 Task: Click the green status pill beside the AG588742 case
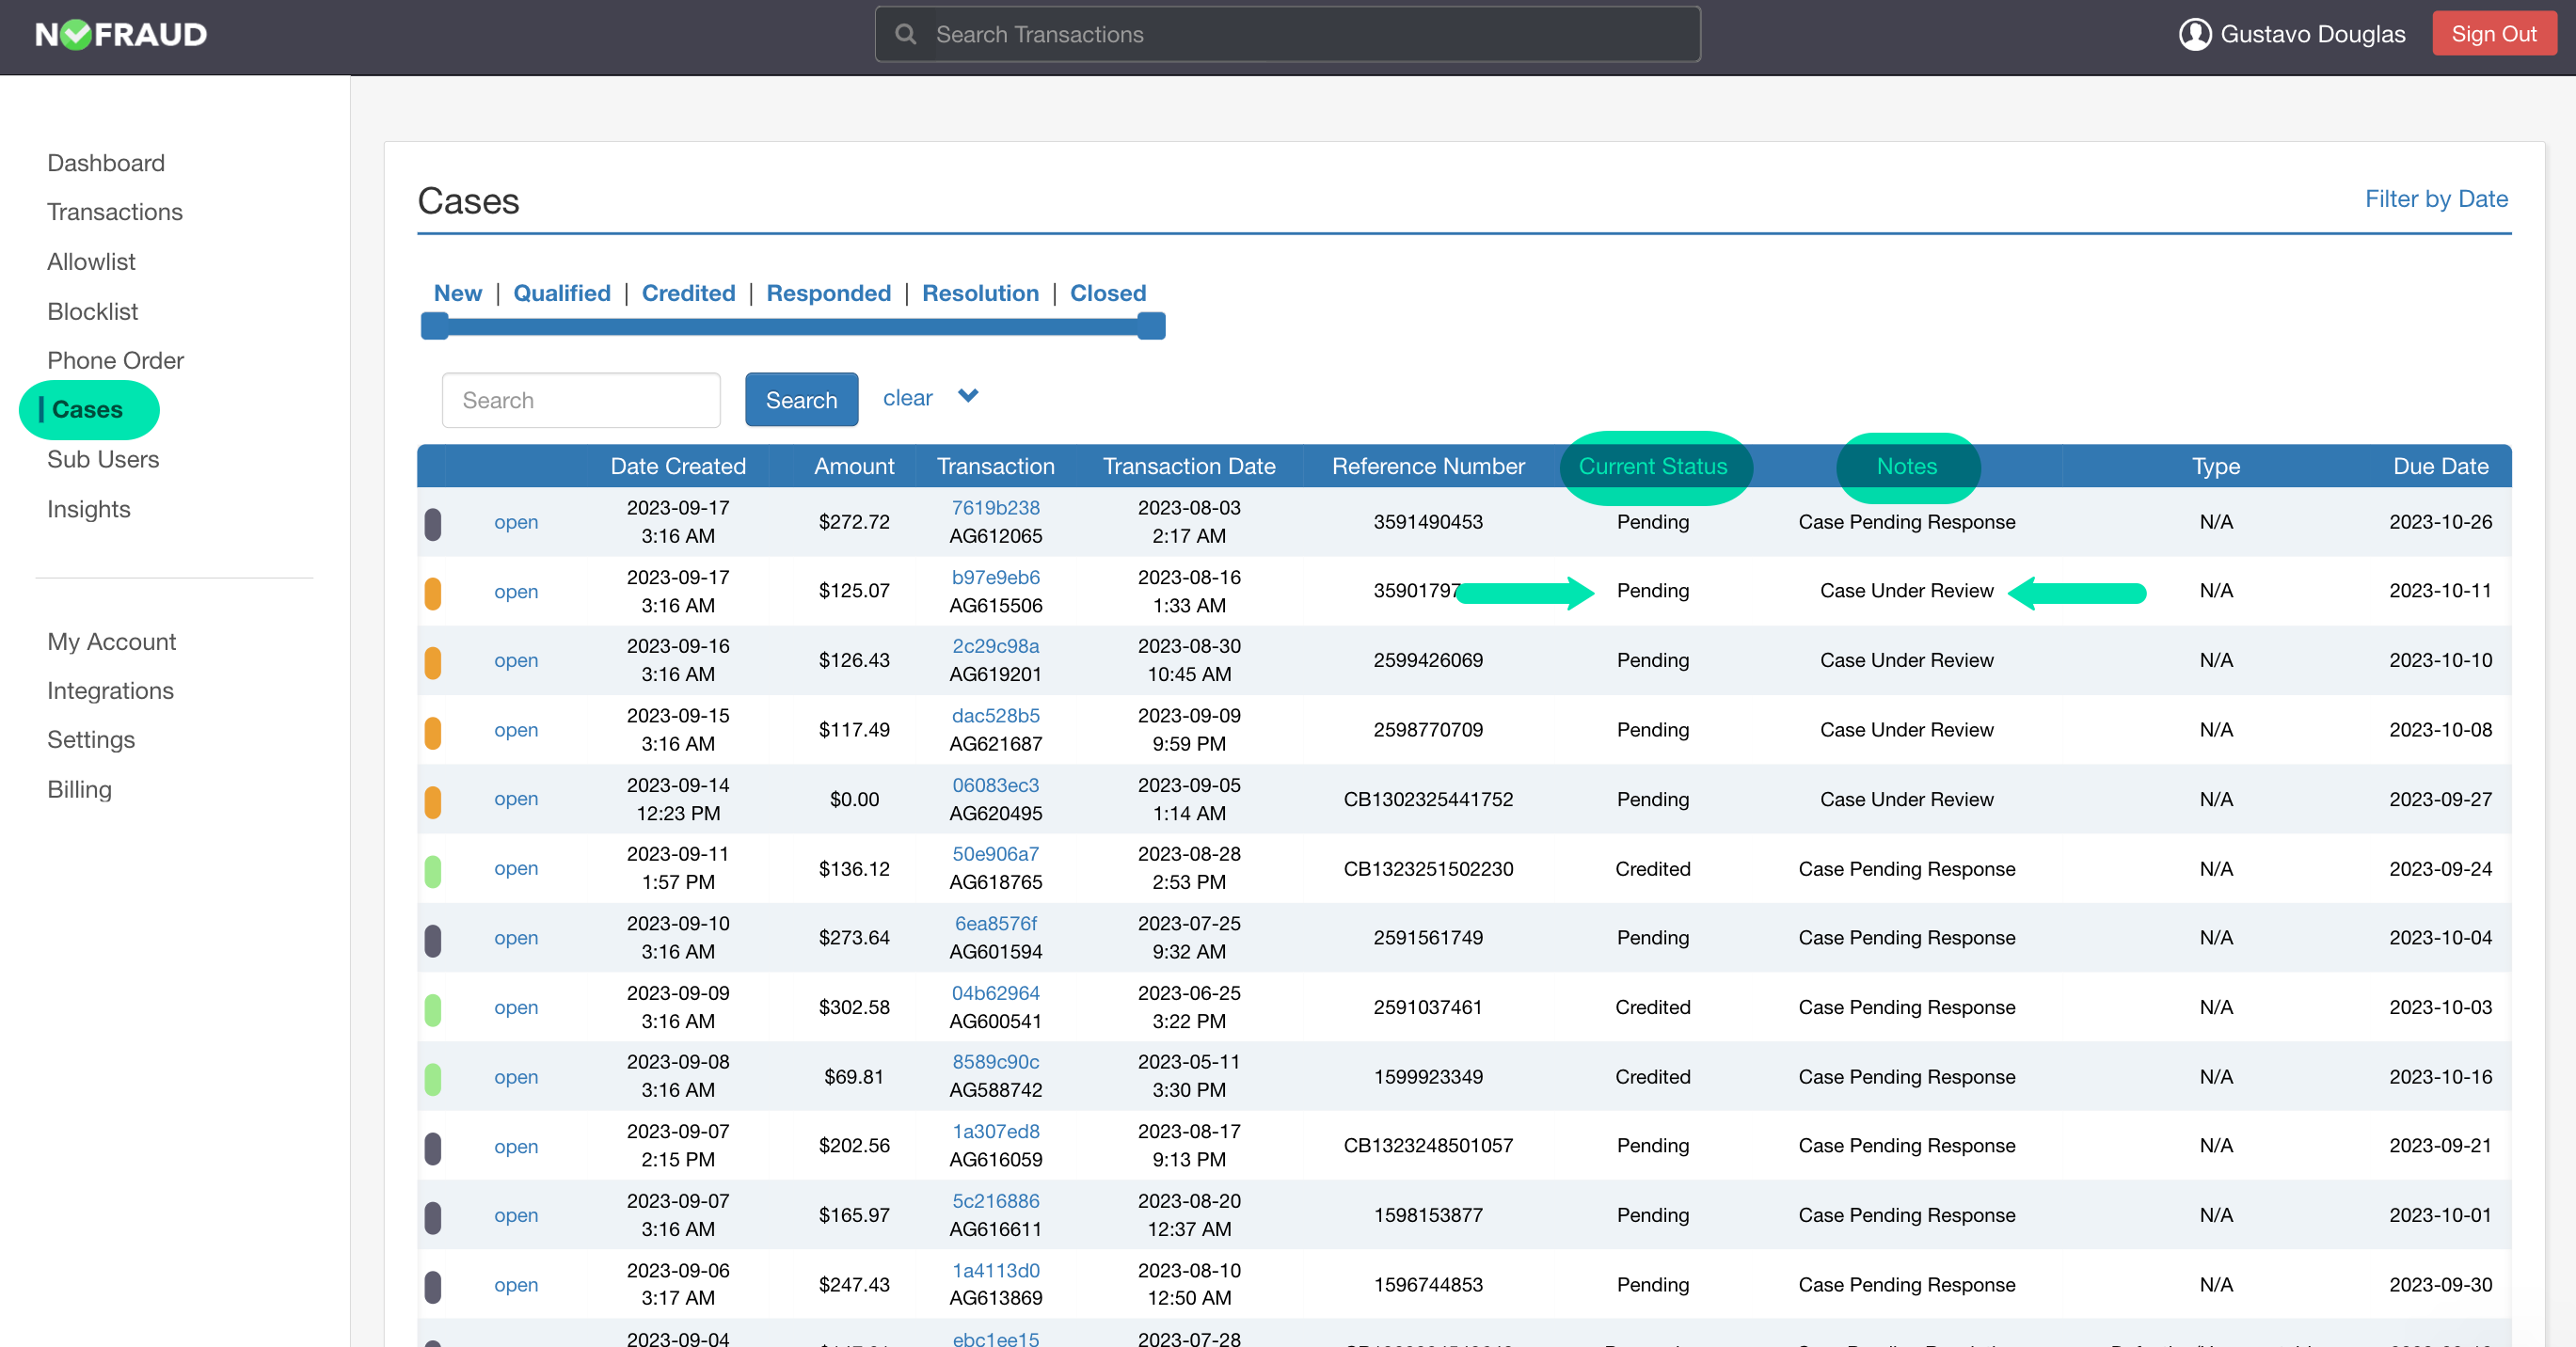tap(434, 1076)
